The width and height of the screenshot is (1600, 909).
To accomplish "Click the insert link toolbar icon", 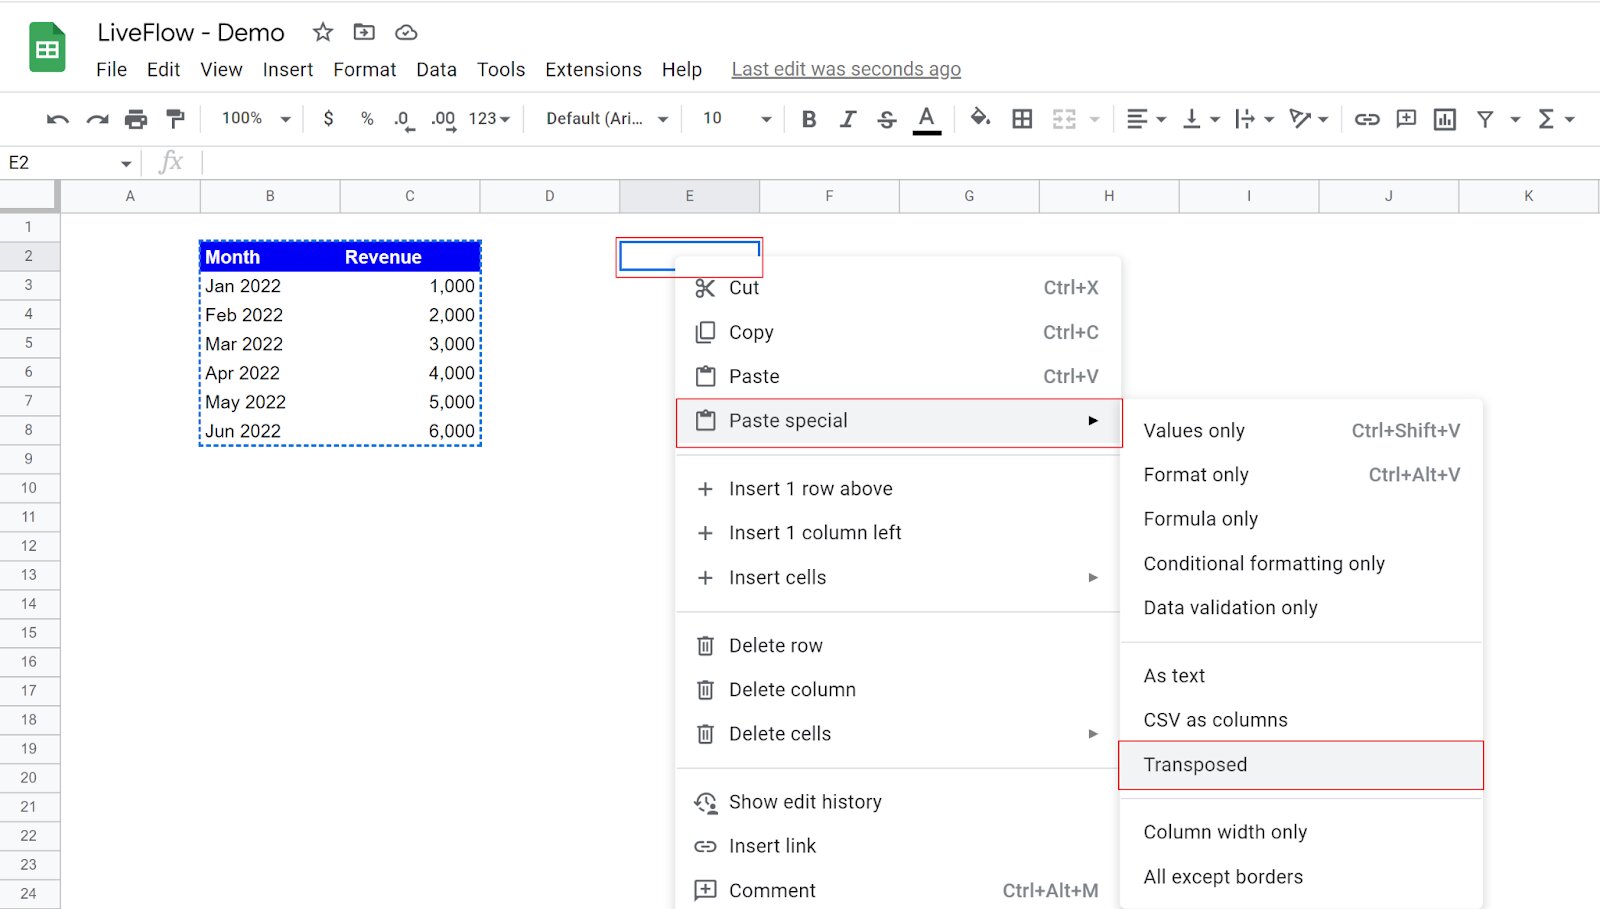I will click(x=1366, y=119).
